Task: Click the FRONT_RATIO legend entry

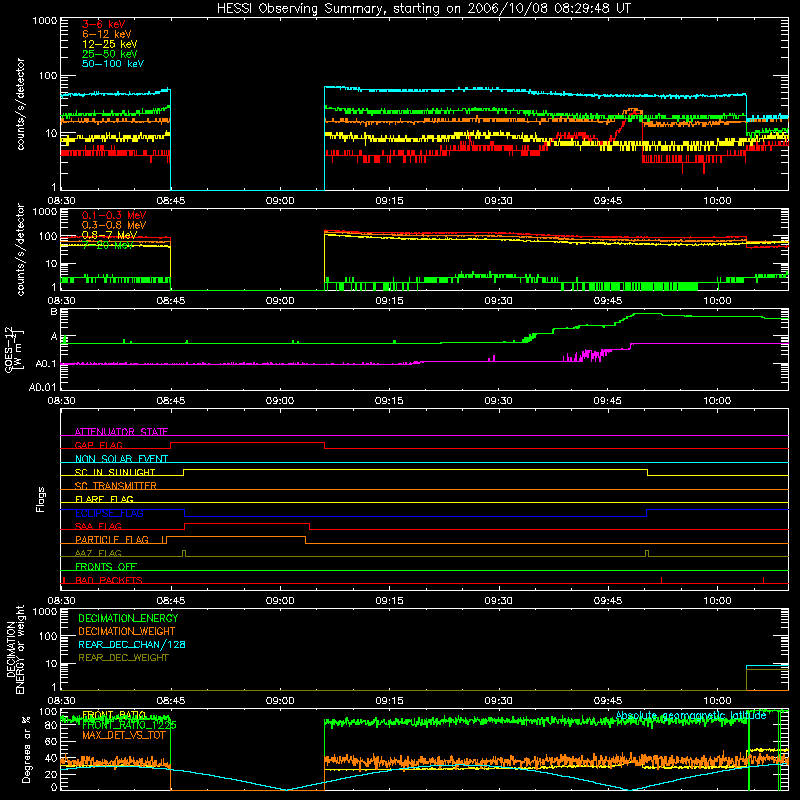Action: (x=114, y=715)
